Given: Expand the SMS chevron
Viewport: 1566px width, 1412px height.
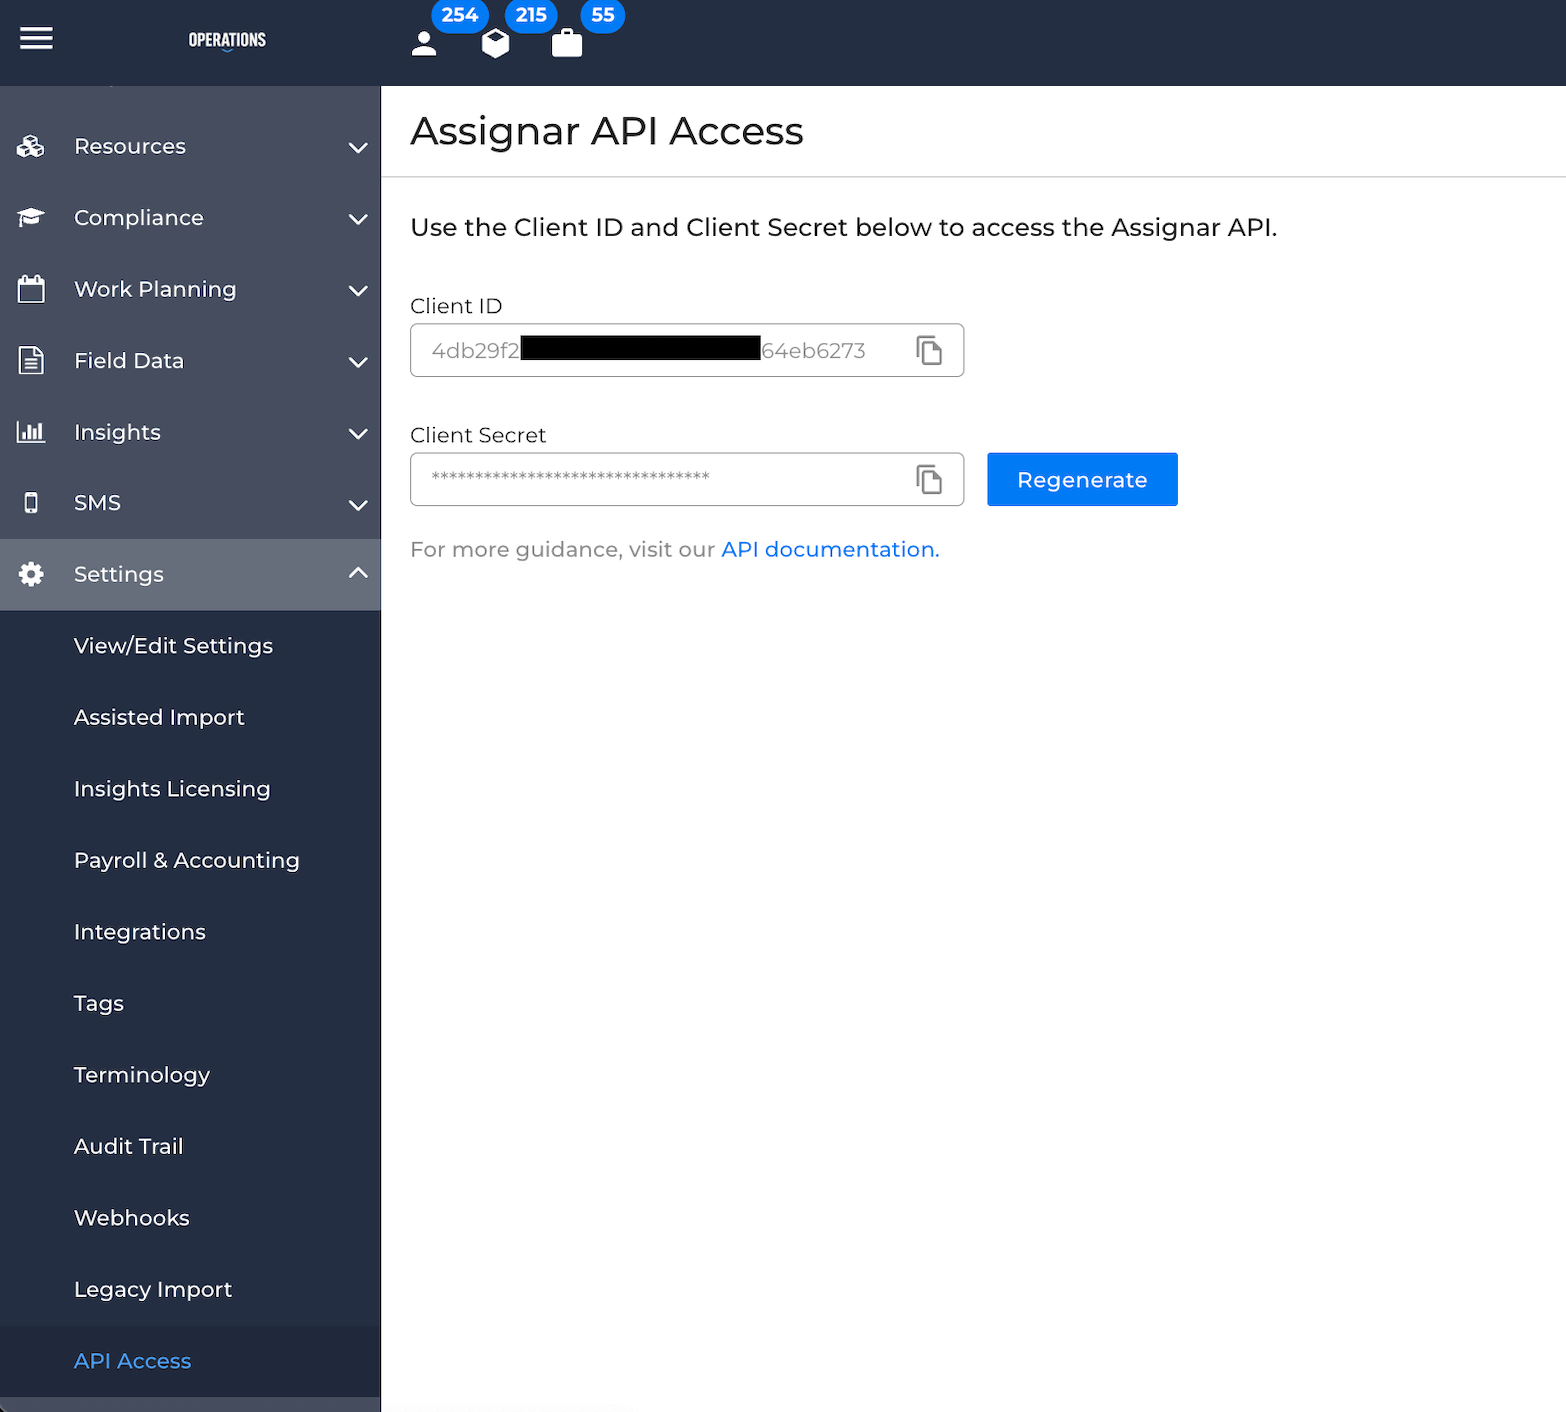Looking at the screenshot, I should [x=358, y=505].
